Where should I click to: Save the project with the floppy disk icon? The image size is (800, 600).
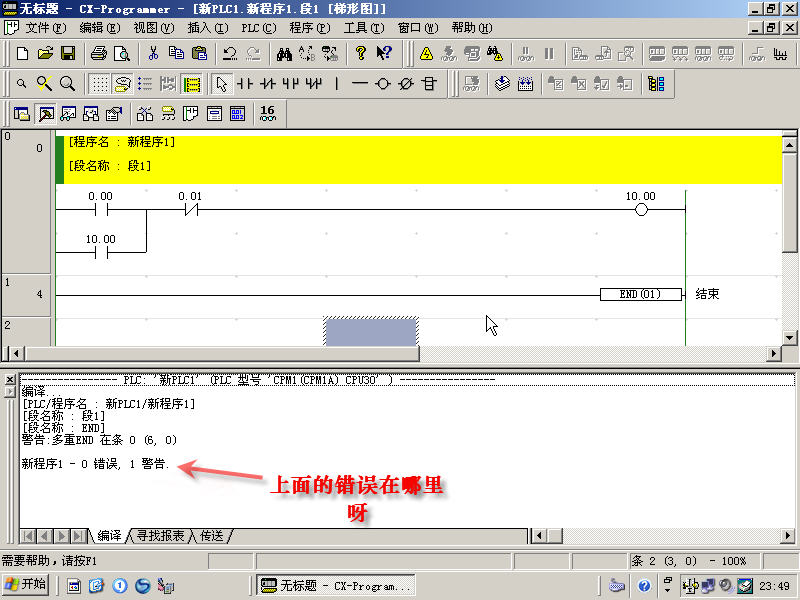click(68, 54)
